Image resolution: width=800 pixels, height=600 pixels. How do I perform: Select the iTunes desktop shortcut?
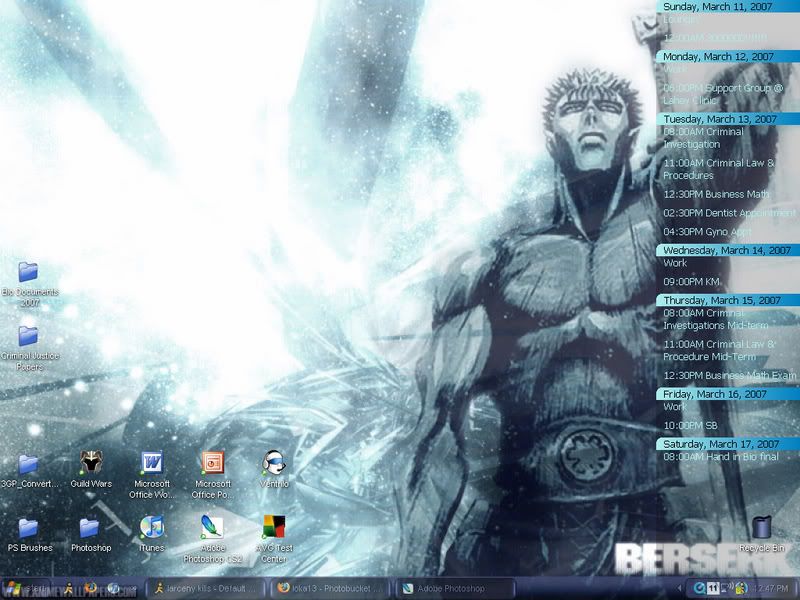(x=152, y=535)
